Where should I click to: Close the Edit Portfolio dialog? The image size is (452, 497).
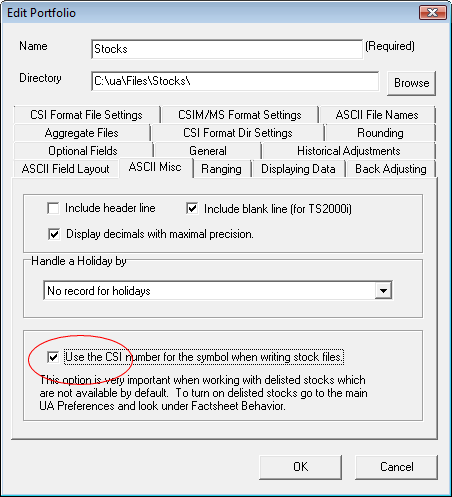coord(433,13)
